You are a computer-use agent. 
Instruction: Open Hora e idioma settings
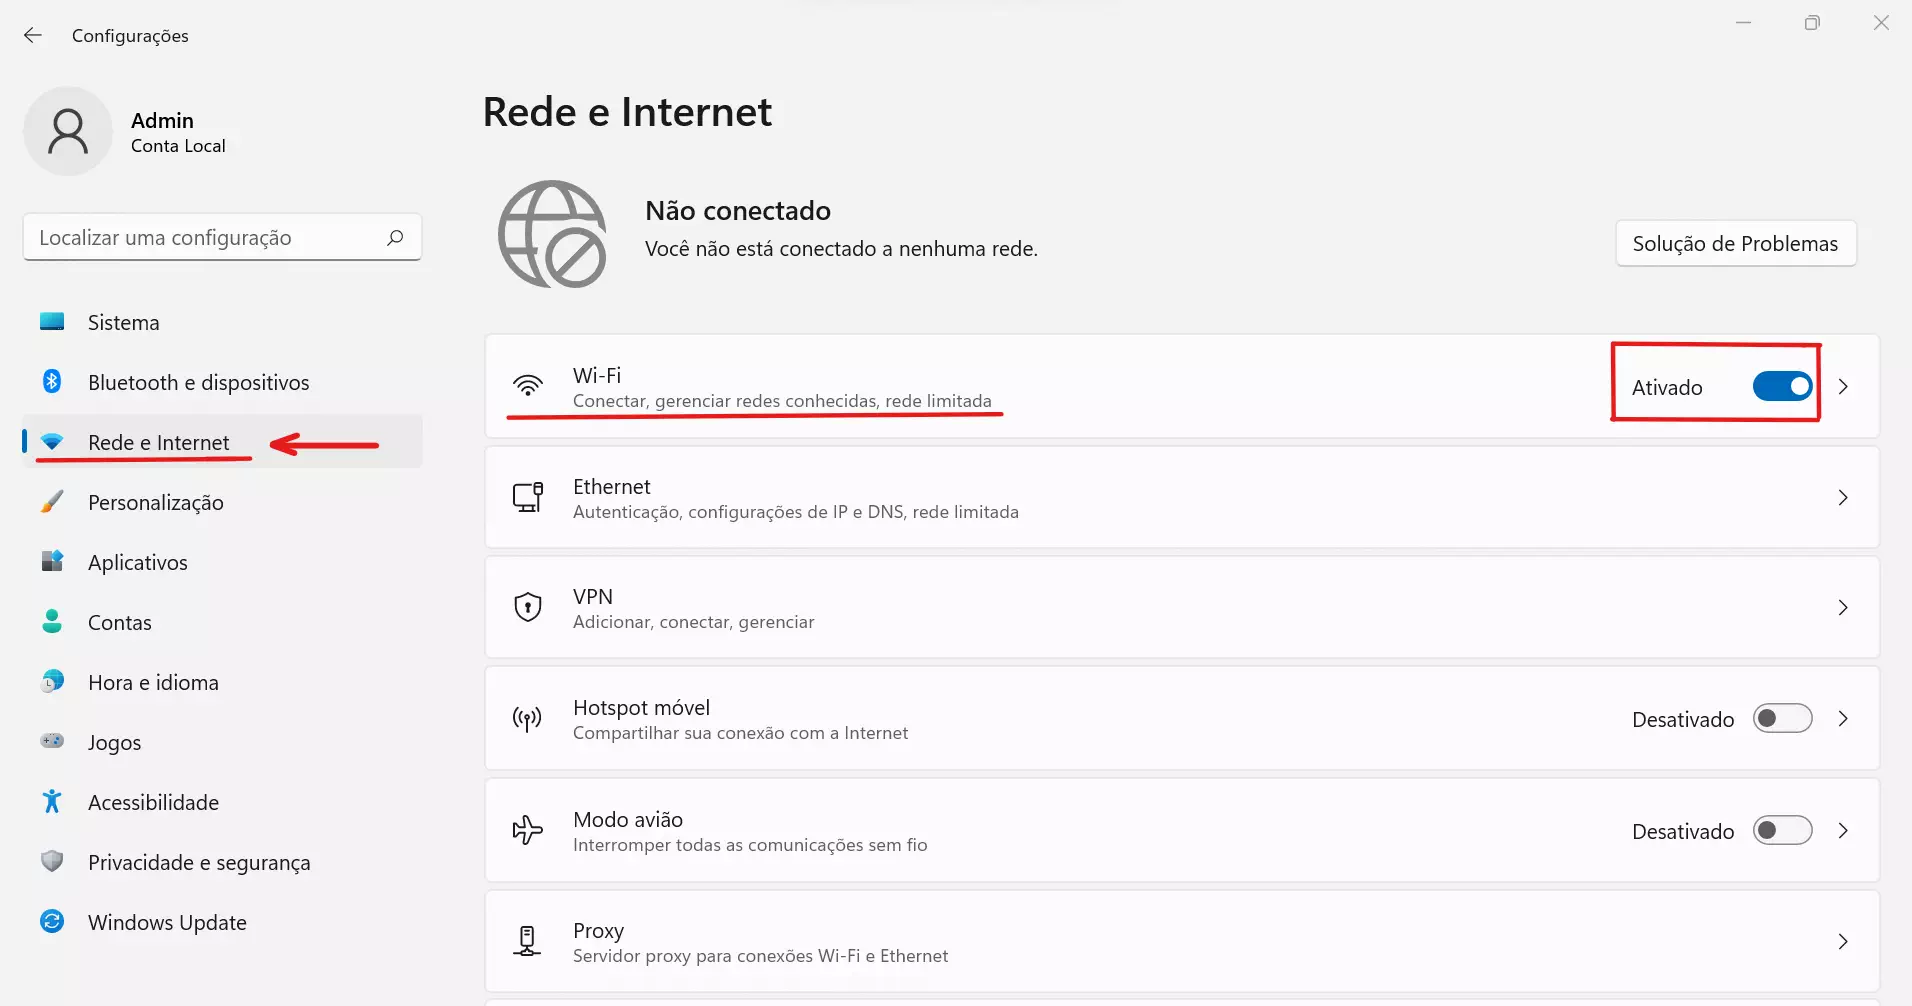[153, 681]
